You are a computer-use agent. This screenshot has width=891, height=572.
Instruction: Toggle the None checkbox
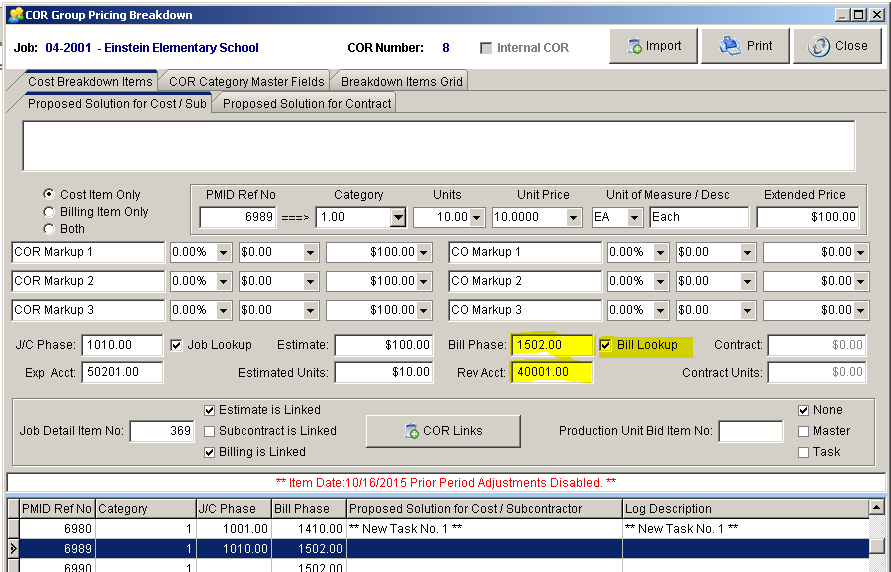(803, 410)
